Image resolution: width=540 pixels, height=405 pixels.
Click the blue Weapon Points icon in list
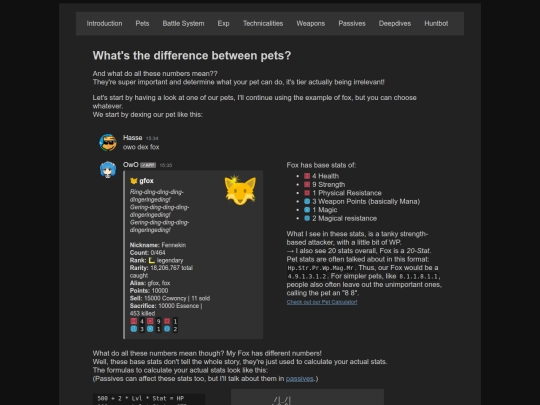[307, 201]
